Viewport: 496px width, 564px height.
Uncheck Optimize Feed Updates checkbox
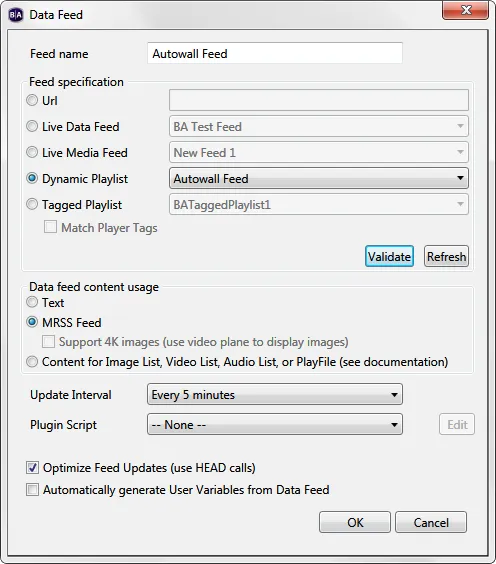(x=32, y=468)
